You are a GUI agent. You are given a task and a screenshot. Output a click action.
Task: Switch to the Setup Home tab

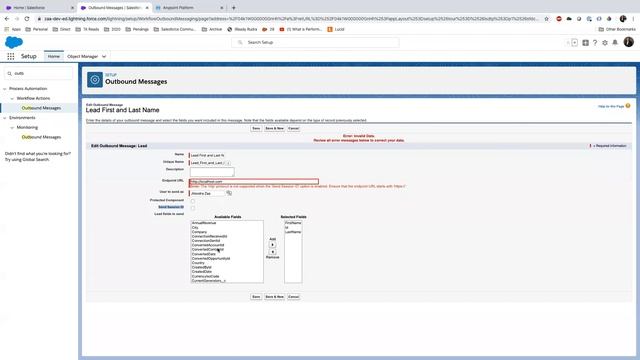tap(53, 56)
